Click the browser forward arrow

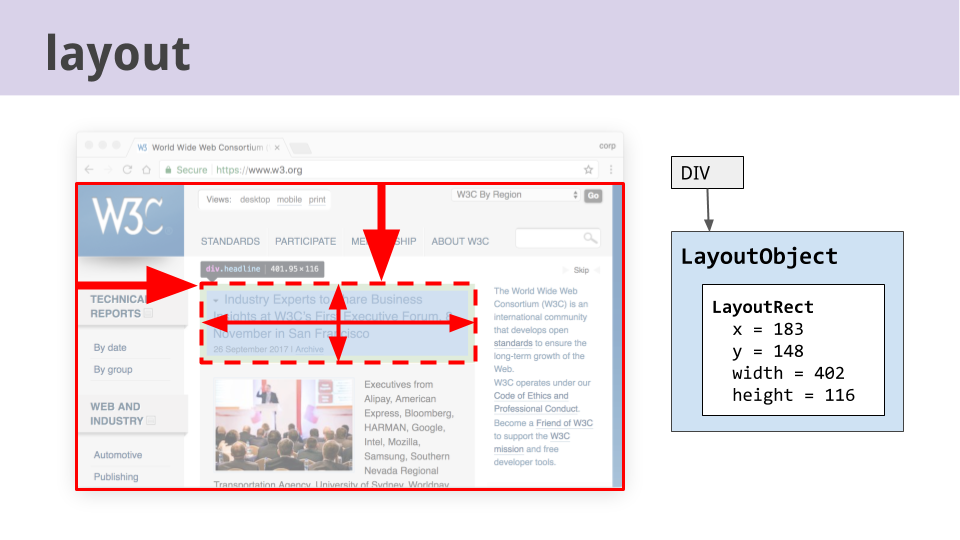coord(108,170)
